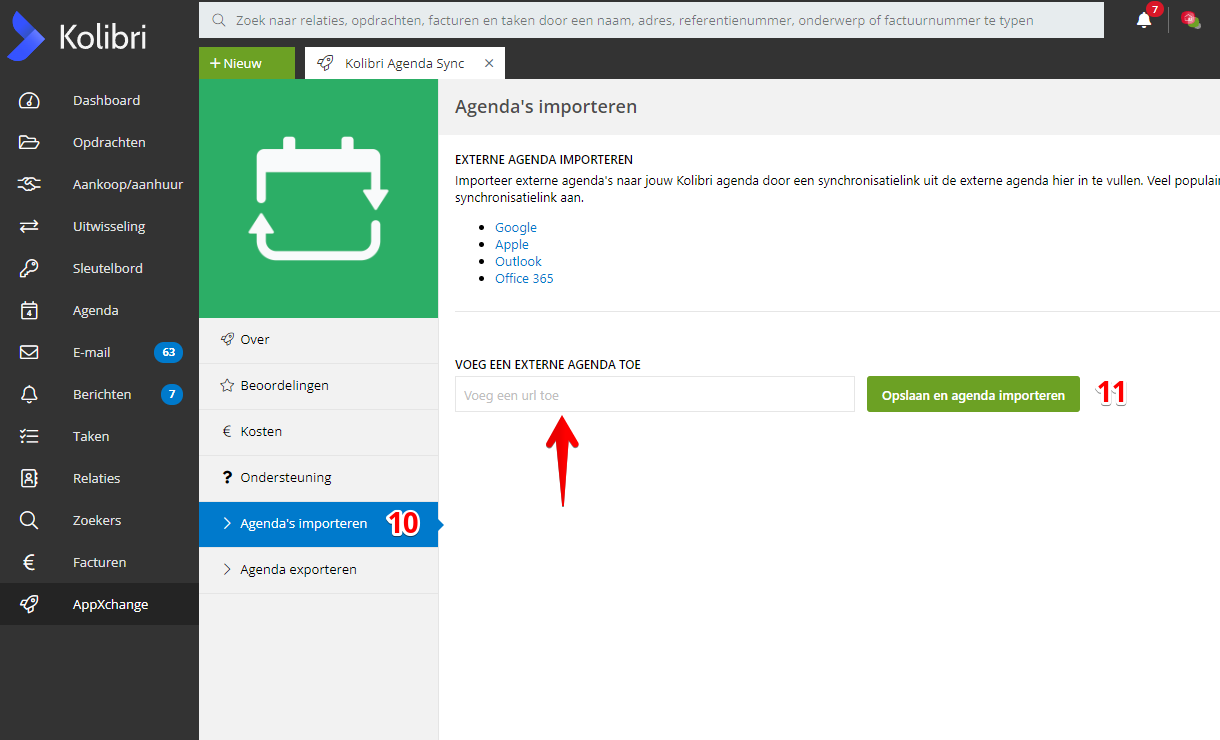Open E-mail with 63 unread

pos(99,352)
